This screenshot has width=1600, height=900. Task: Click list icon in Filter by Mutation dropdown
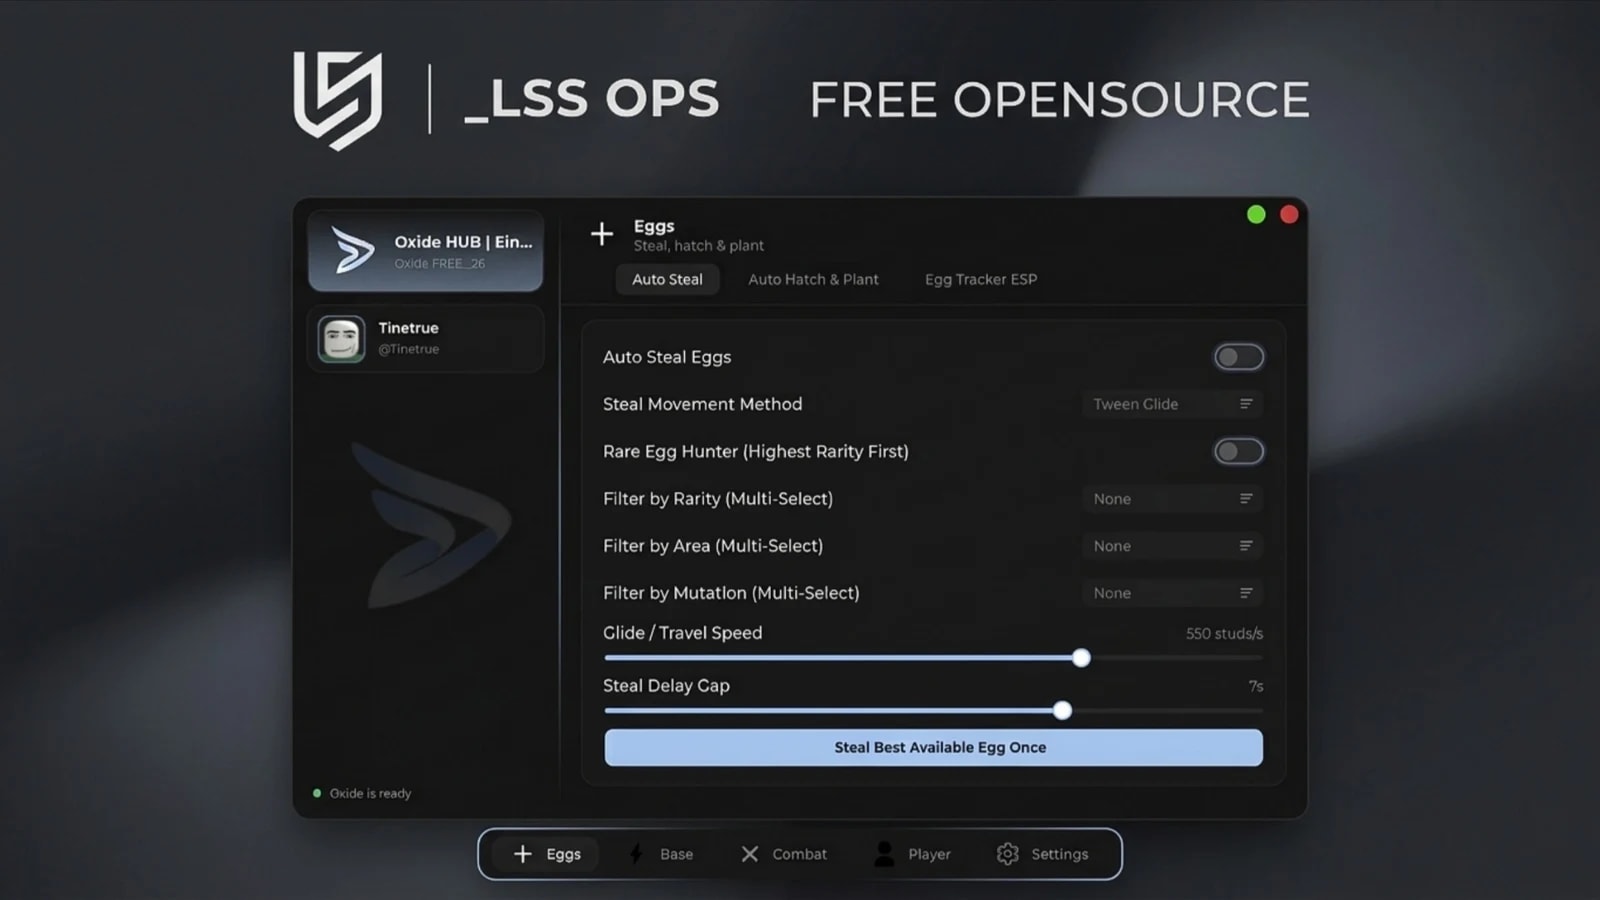point(1246,593)
